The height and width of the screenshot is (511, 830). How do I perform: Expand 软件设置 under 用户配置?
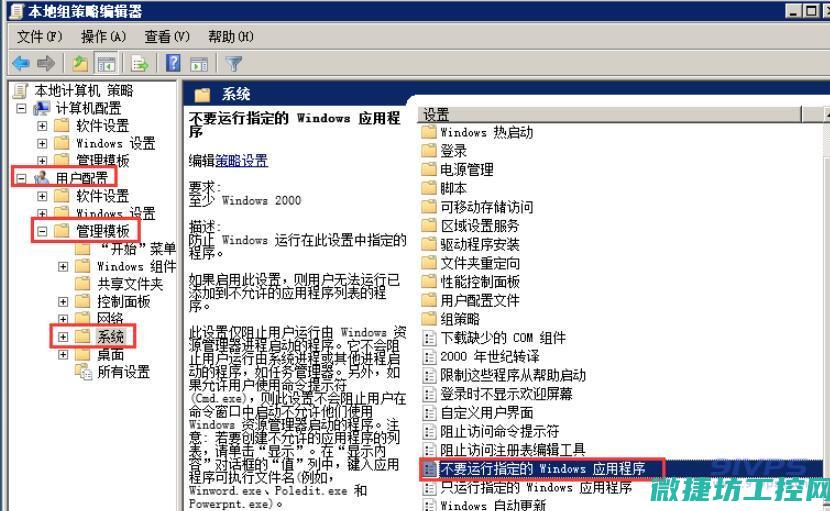tap(42, 196)
